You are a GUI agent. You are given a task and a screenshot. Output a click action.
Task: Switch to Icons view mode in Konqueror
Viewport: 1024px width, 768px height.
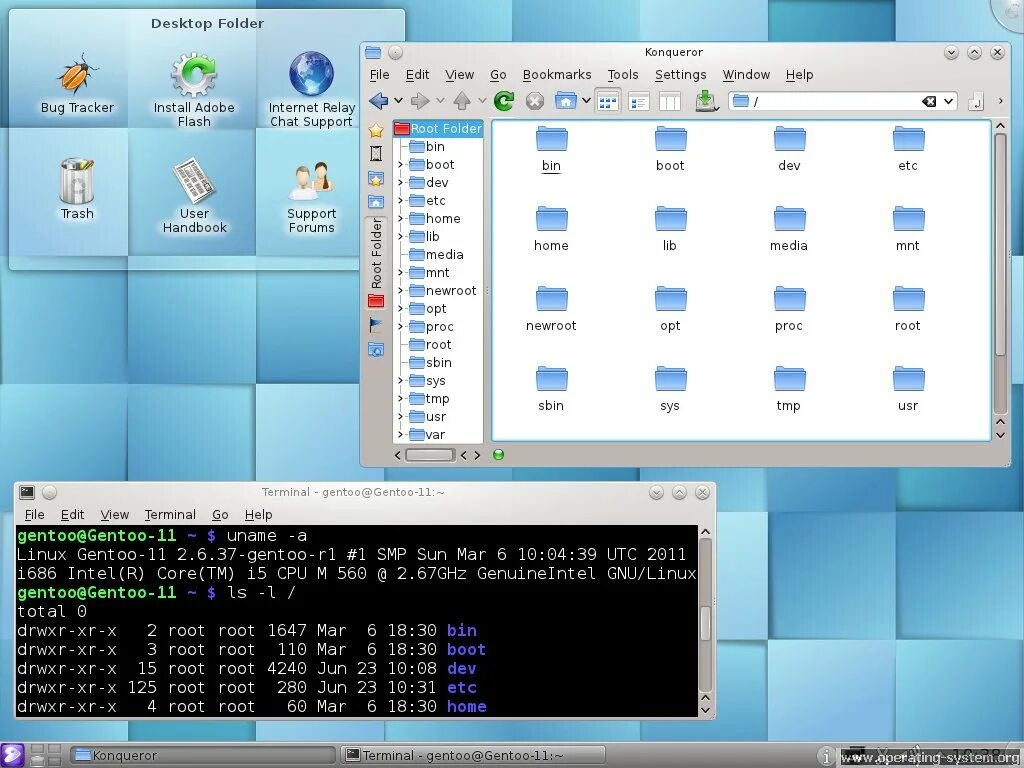pos(607,102)
